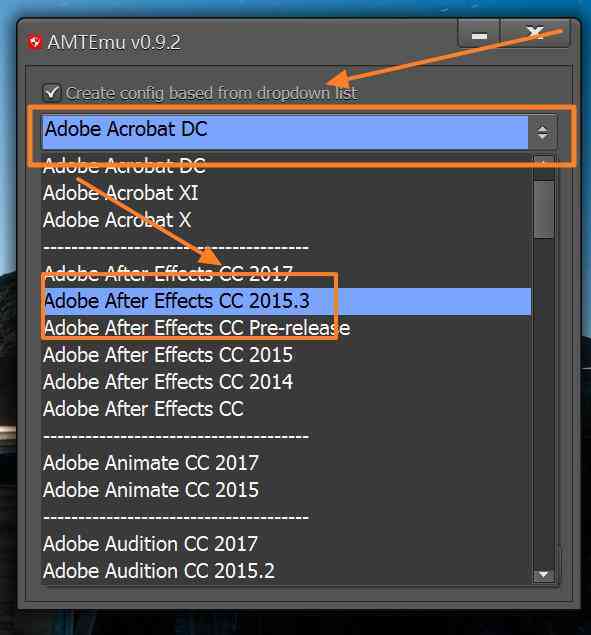This screenshot has height=635, width=591.
Task: Choose plain Adobe After Effects CC entry
Action: point(286,409)
